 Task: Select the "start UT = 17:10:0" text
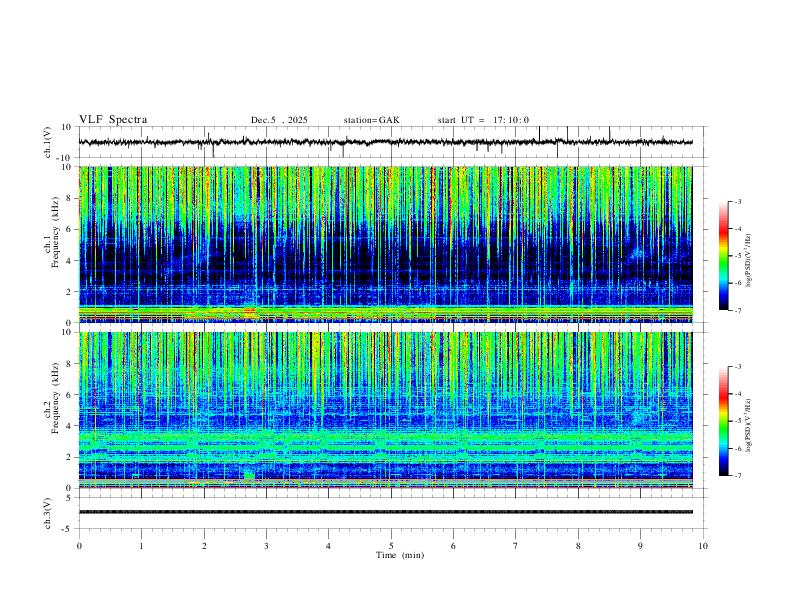coord(483,120)
